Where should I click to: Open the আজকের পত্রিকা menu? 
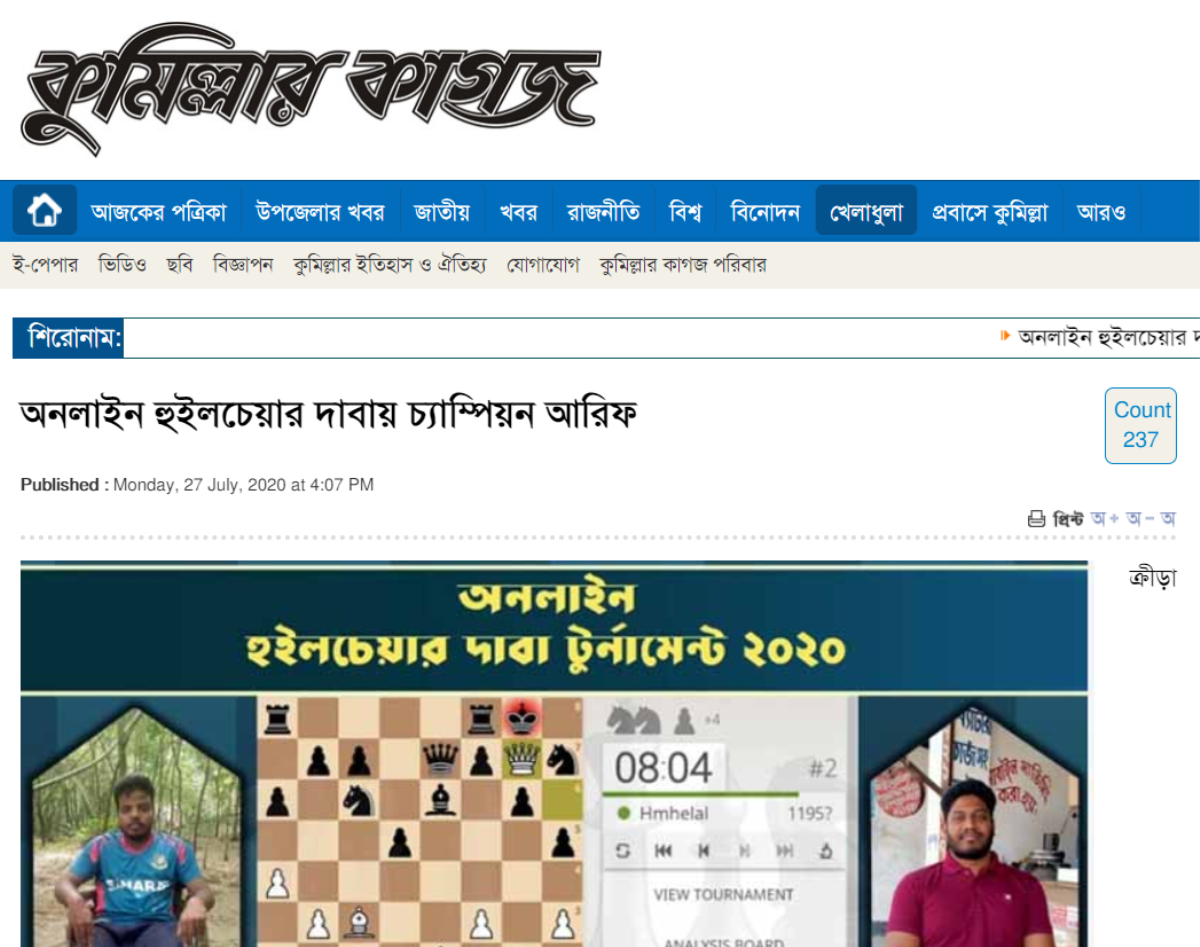pyautogui.click(x=158, y=211)
